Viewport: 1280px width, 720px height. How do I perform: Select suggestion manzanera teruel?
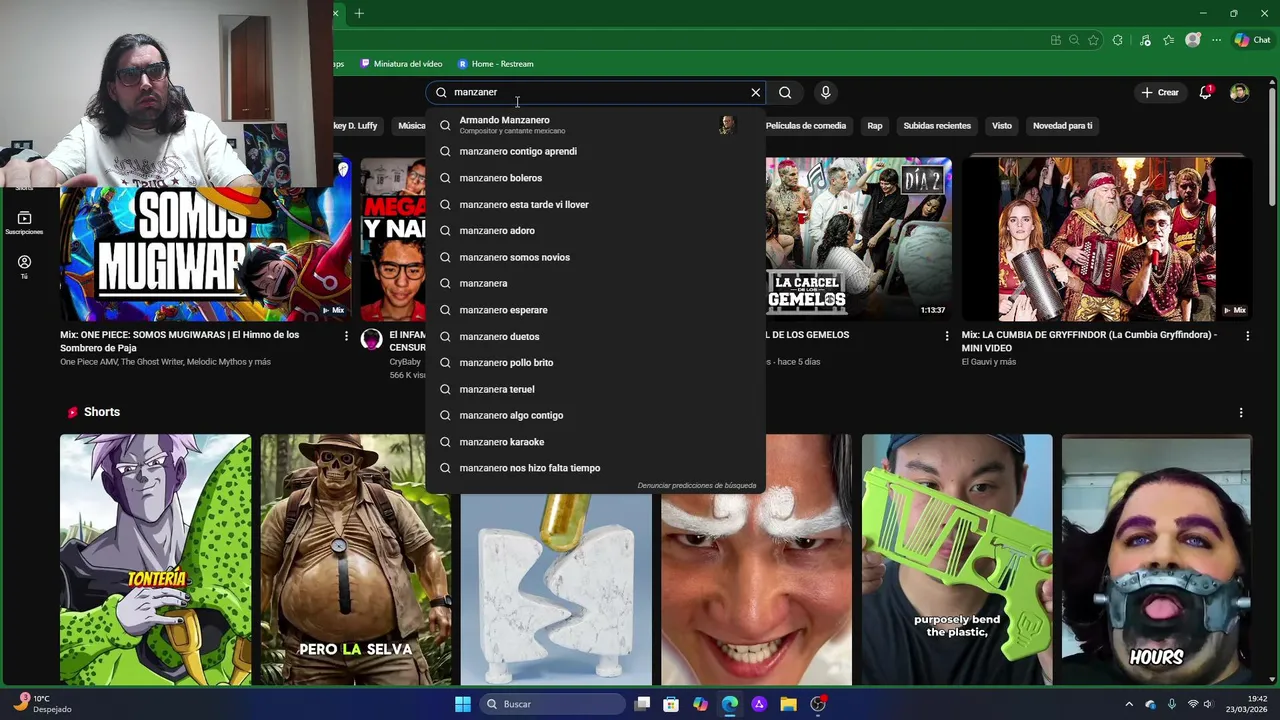point(596,389)
